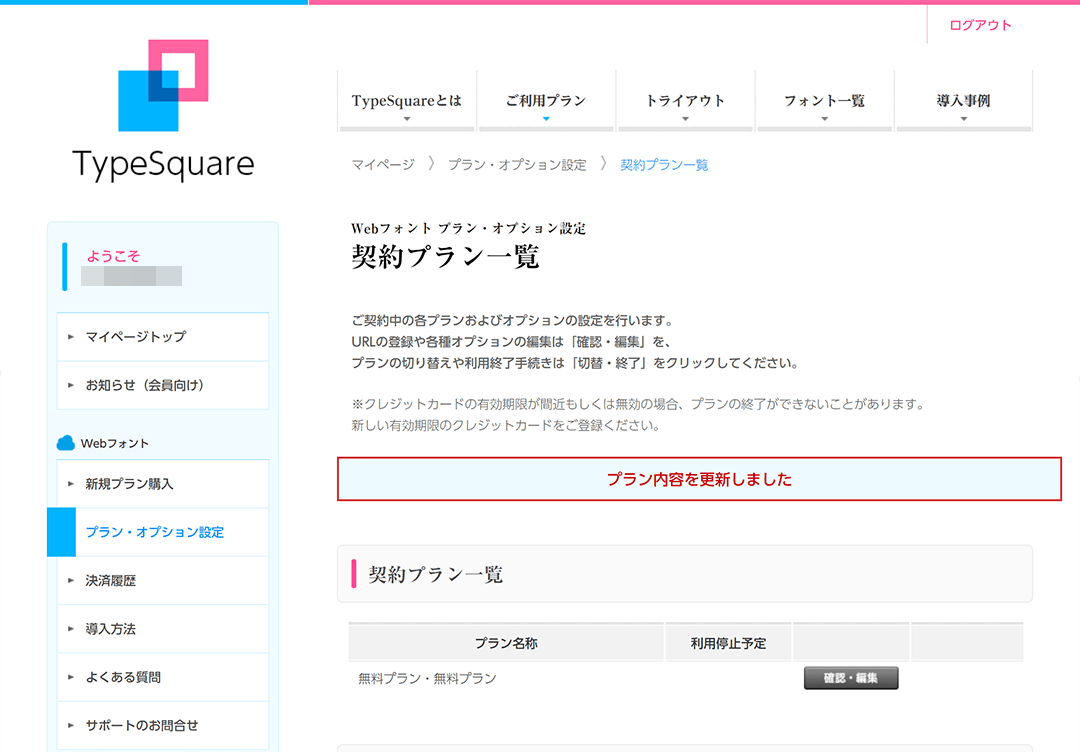The height and width of the screenshot is (752, 1080).
Task: Open お知らせ（会員向け） in the sidebar
Action: point(163,386)
